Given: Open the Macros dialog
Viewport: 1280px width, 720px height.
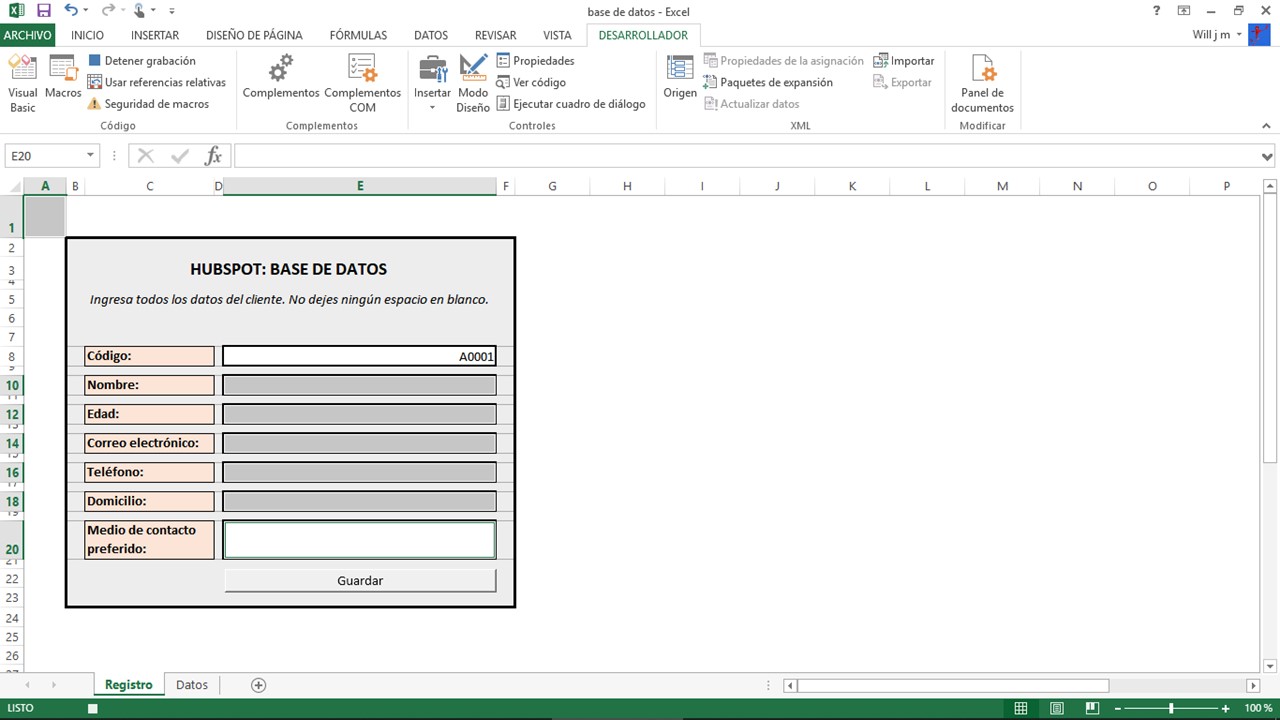Looking at the screenshot, I should (63, 77).
